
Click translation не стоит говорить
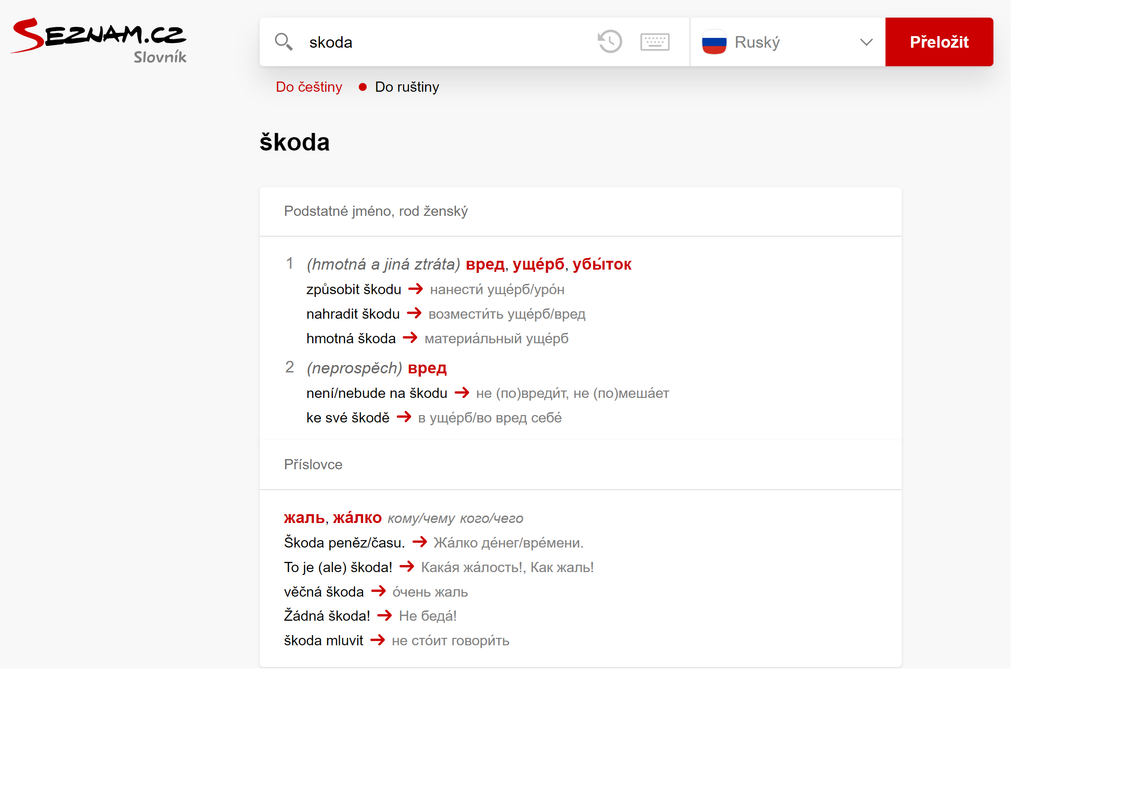point(450,640)
